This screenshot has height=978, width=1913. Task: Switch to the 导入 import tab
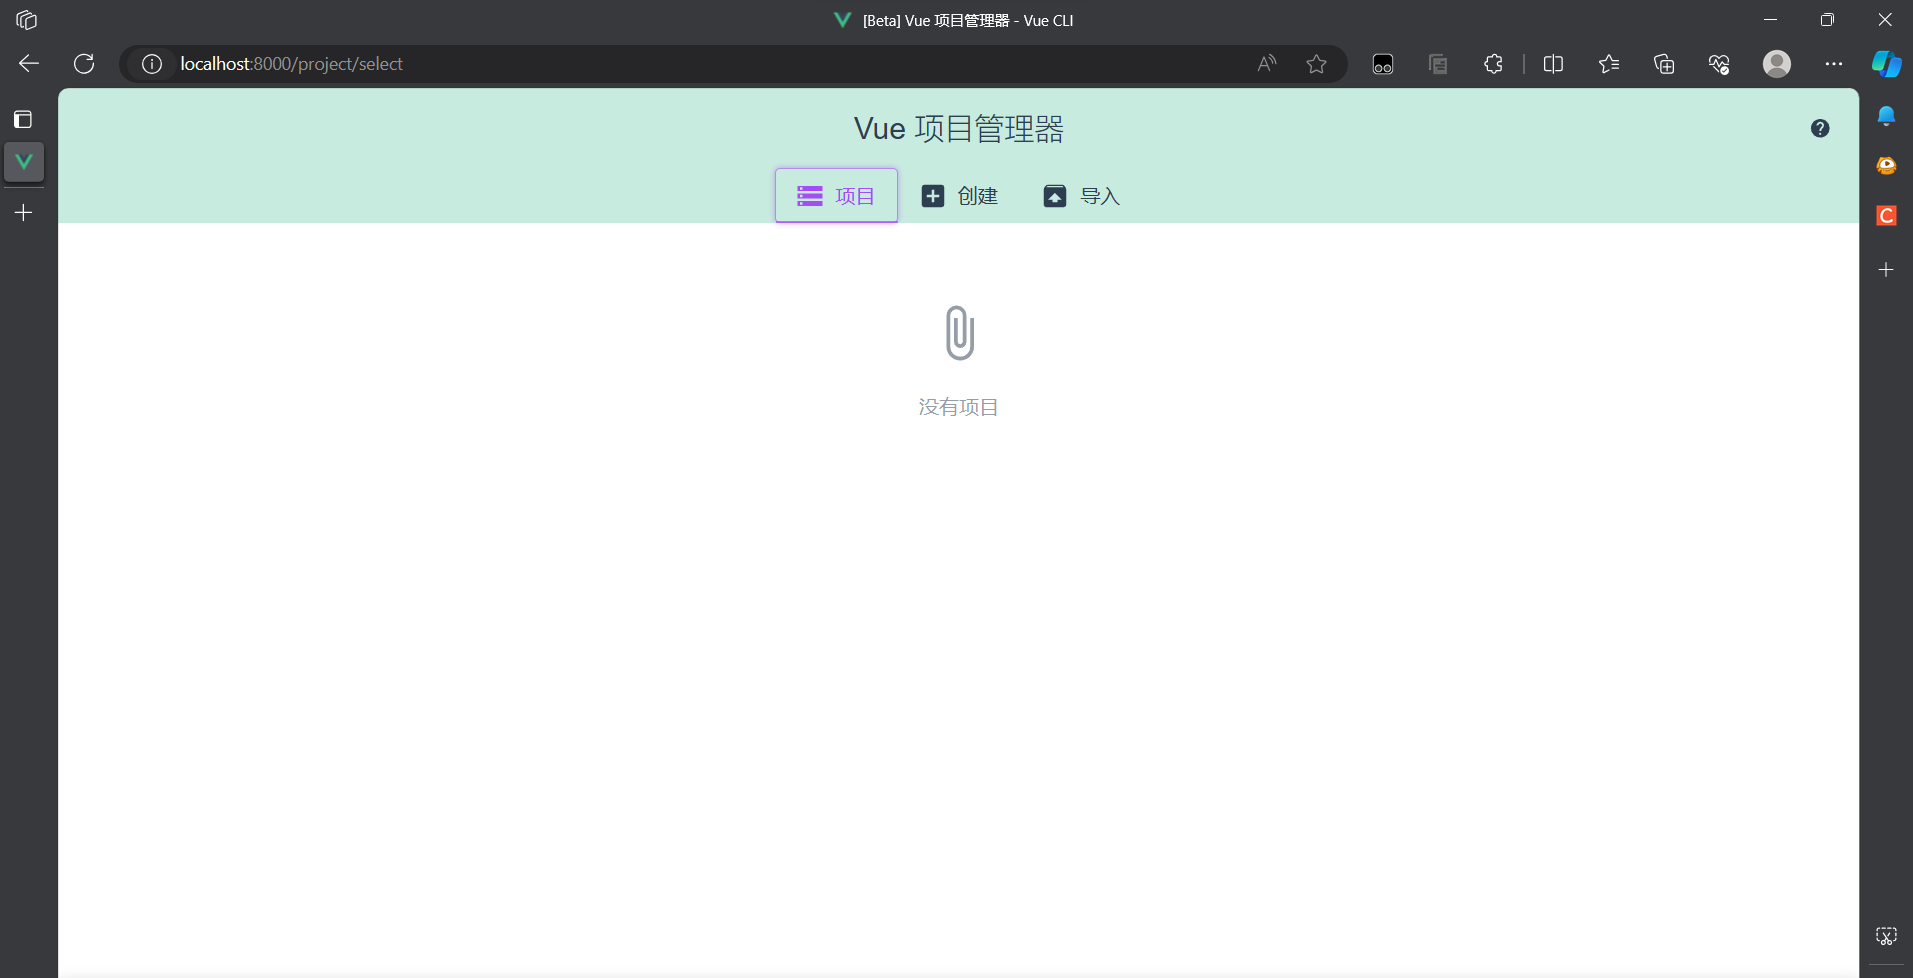(x=1081, y=196)
